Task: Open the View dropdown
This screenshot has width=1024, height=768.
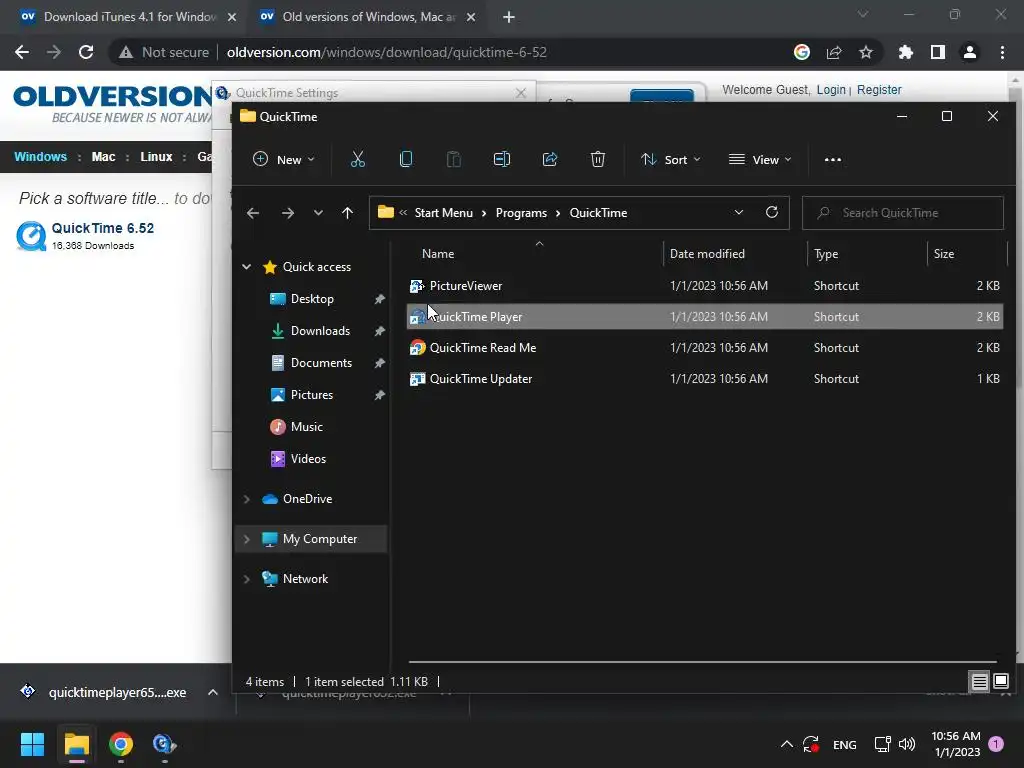Action: pyautogui.click(x=760, y=159)
